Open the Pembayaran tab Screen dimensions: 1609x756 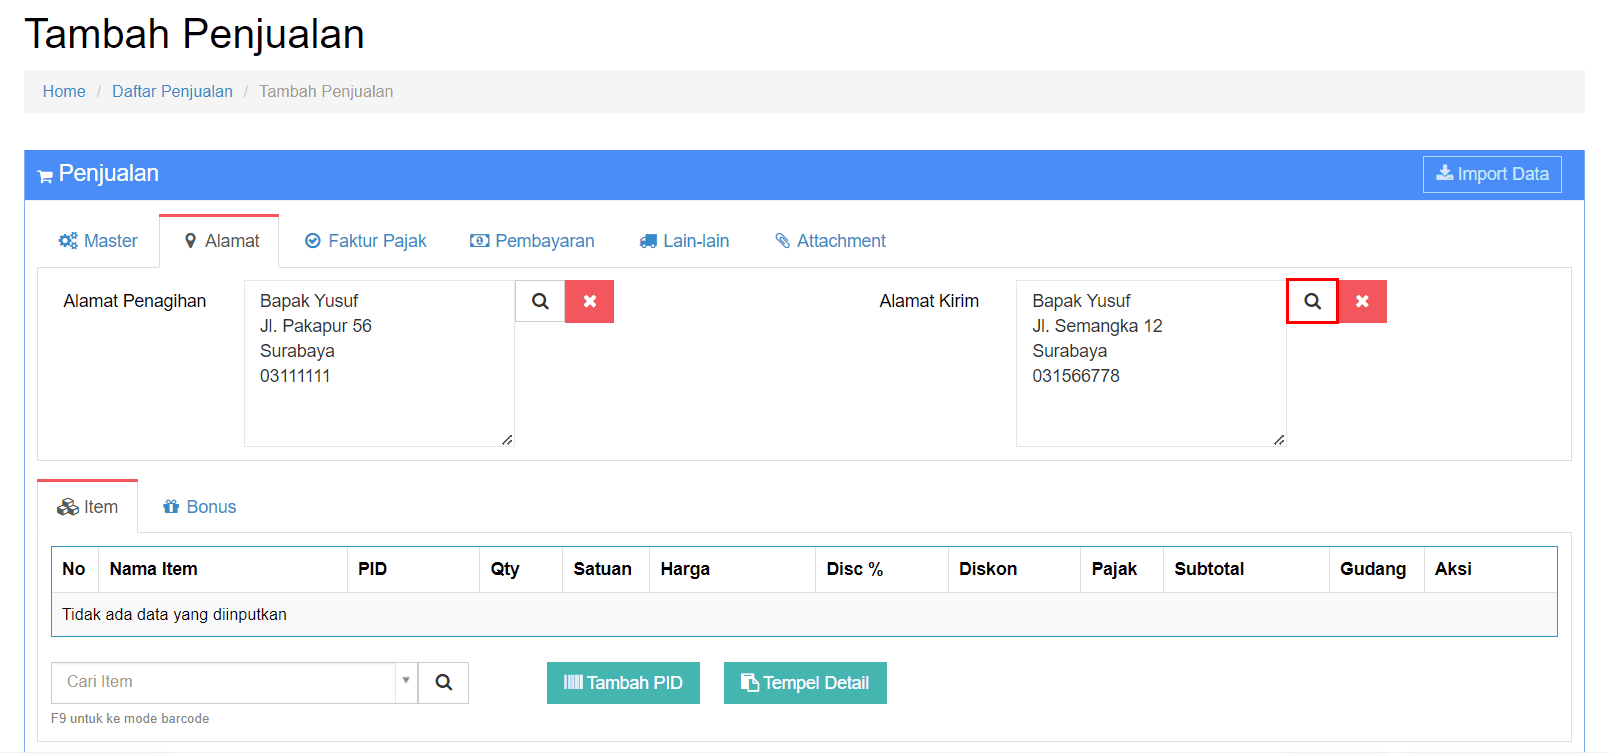point(532,241)
